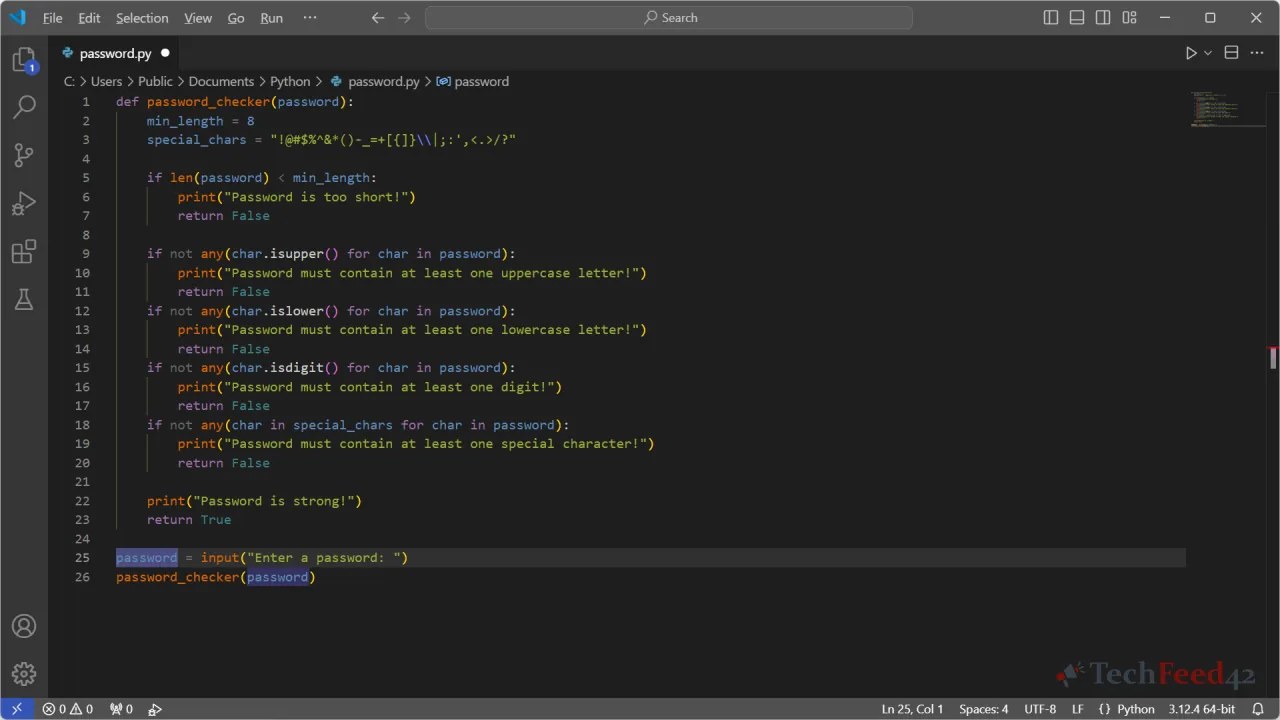Click min_length on line 2

point(185,121)
